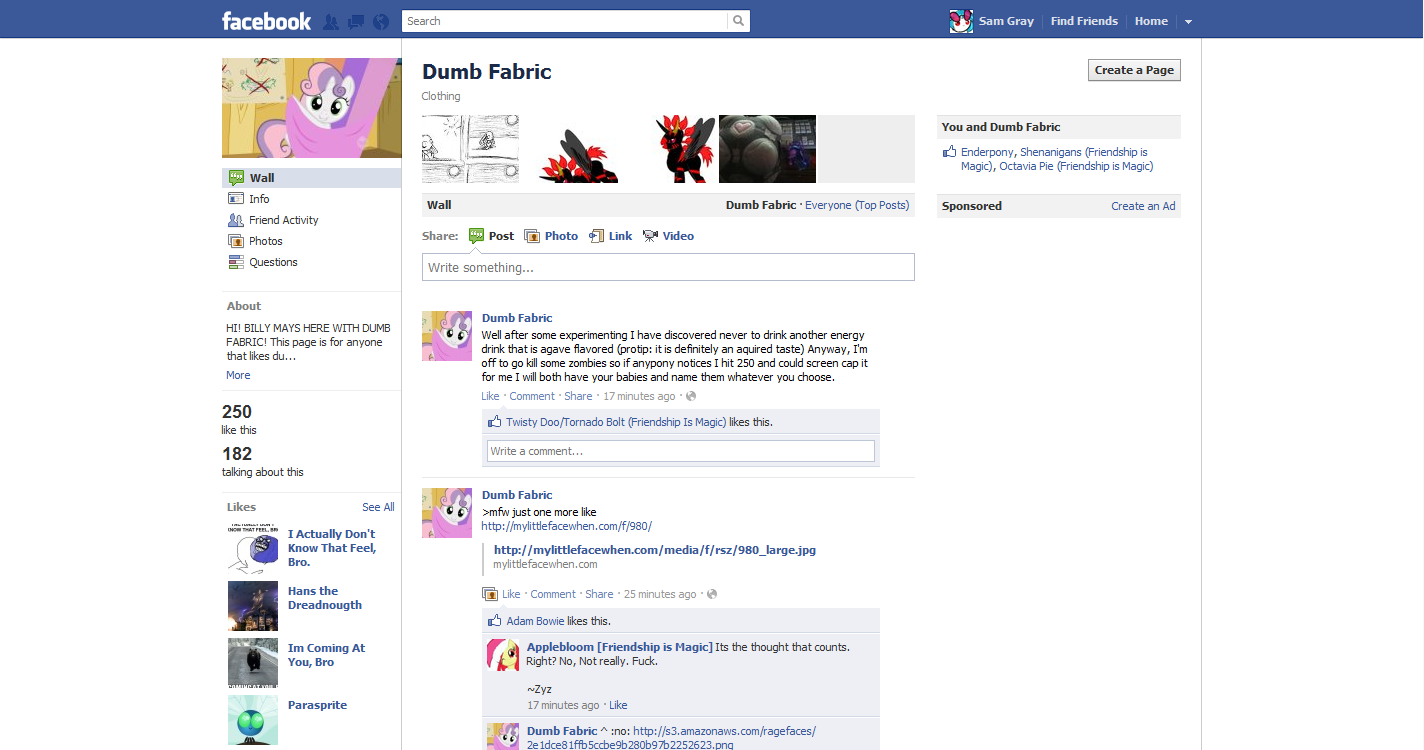The height and width of the screenshot is (750, 1424).
Task: Share the agave energy drink post
Action: tap(578, 396)
